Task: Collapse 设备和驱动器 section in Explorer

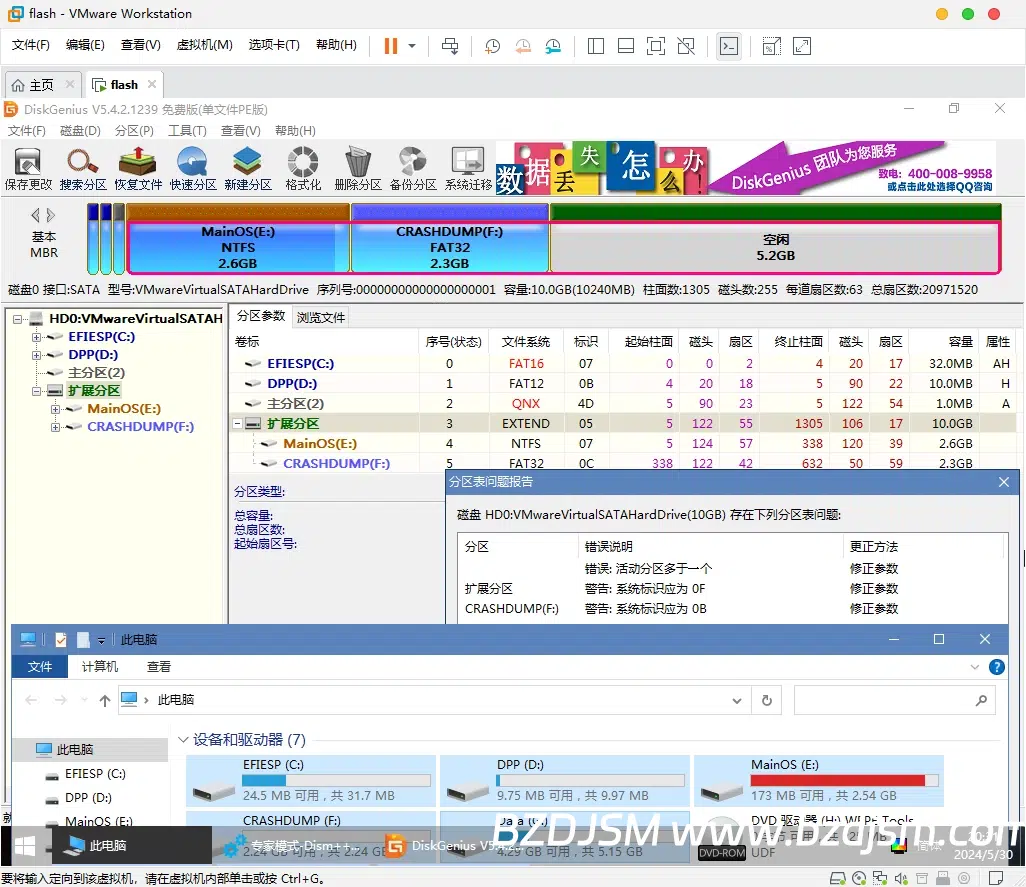Action: point(183,740)
